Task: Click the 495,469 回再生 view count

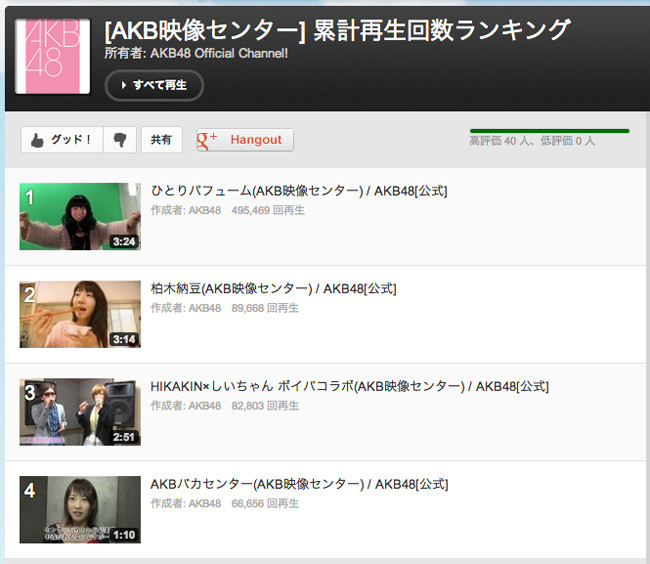Action: (268, 211)
